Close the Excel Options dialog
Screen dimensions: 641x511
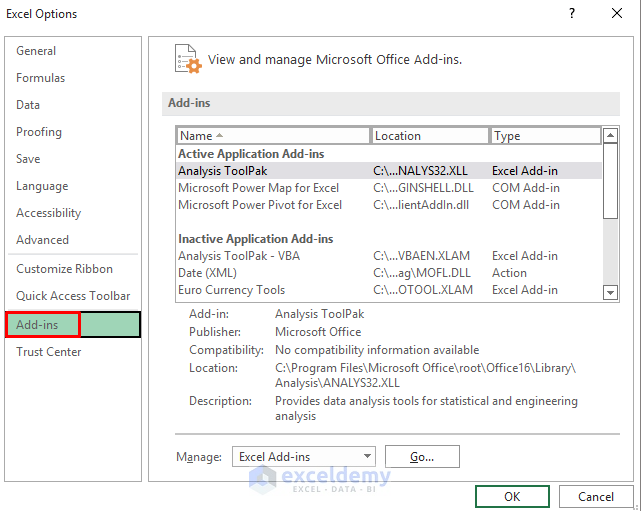pos(617,14)
